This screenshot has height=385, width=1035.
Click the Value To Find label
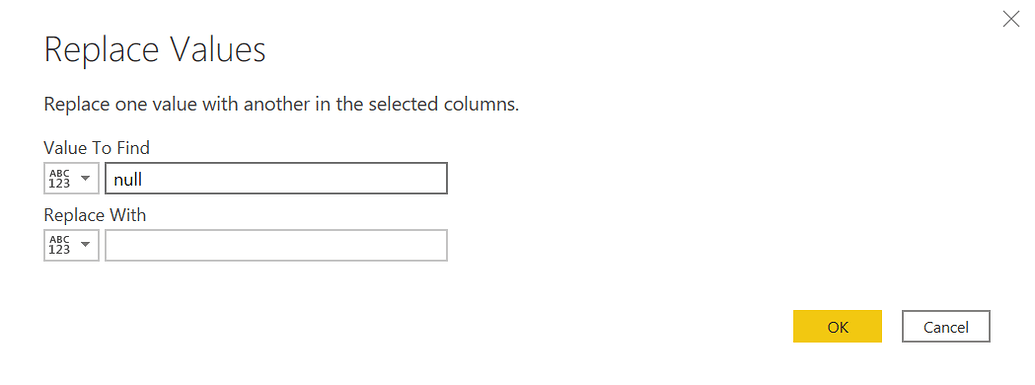[x=96, y=147]
